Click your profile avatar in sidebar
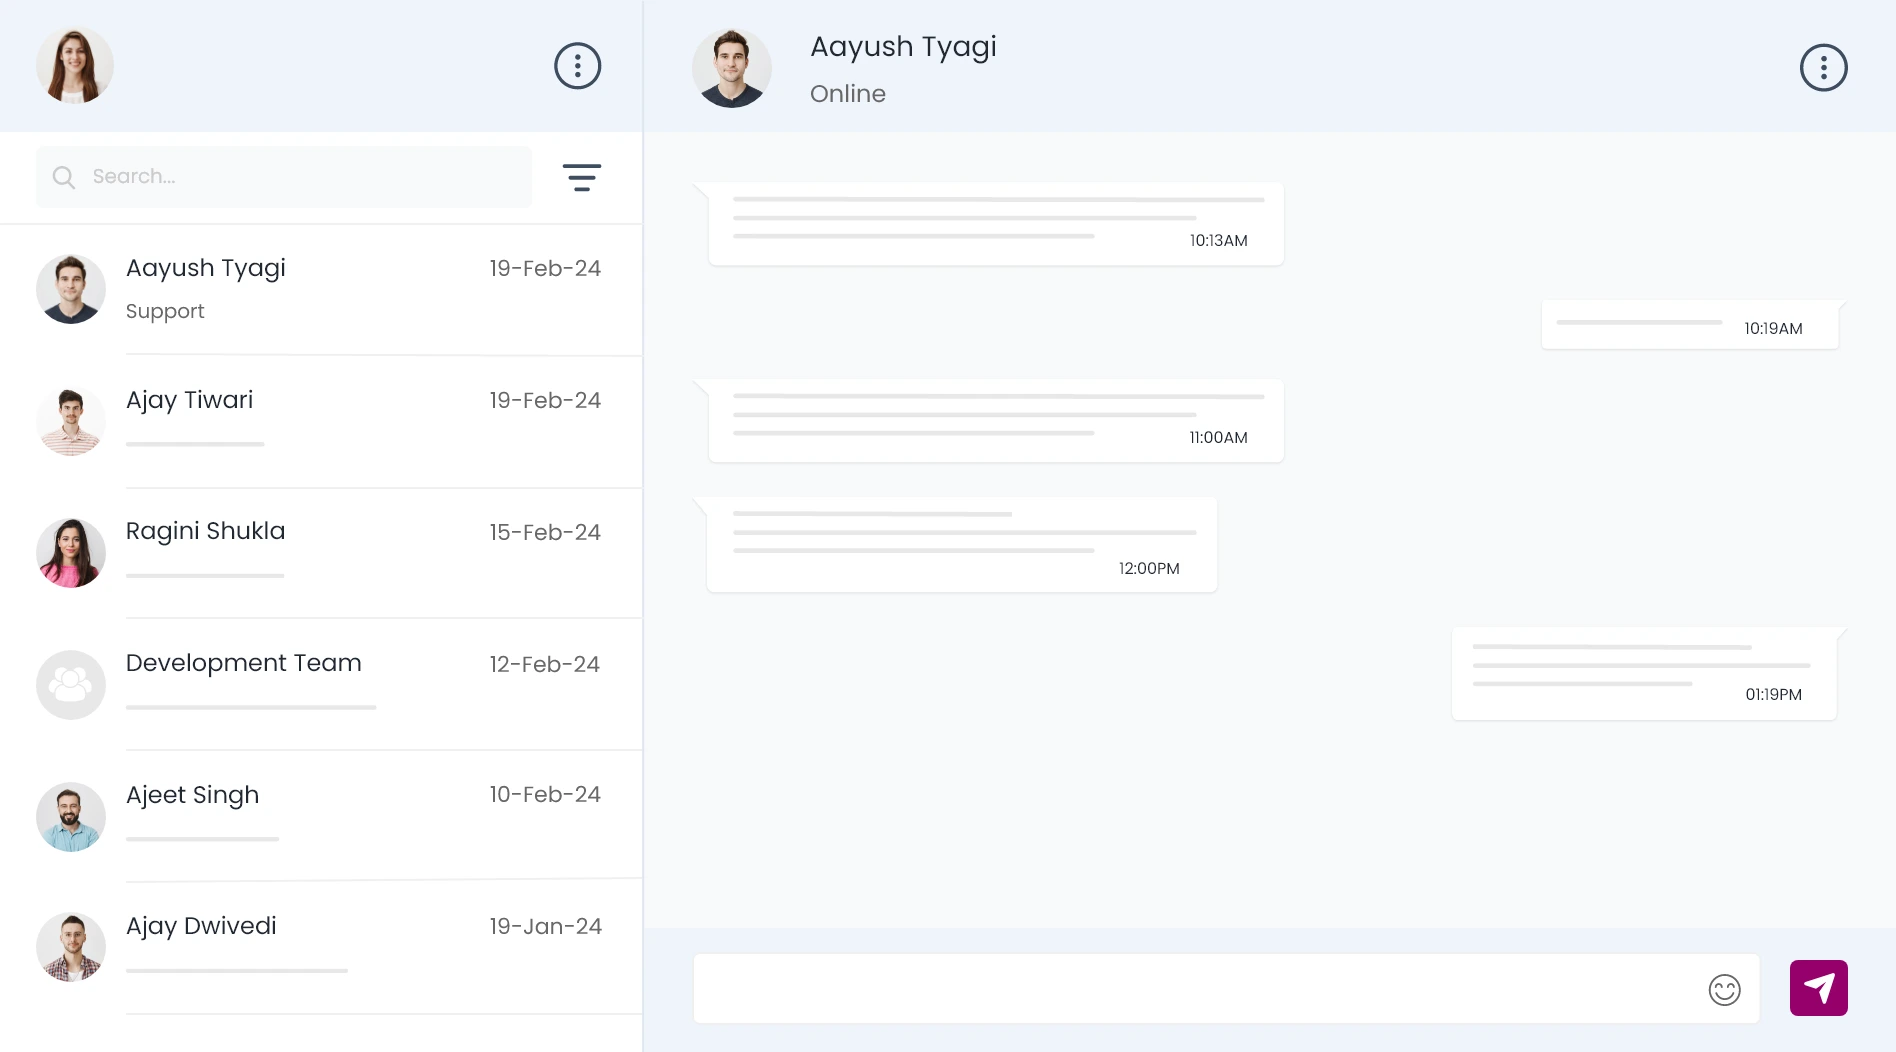This screenshot has width=1896, height=1052. point(74,66)
